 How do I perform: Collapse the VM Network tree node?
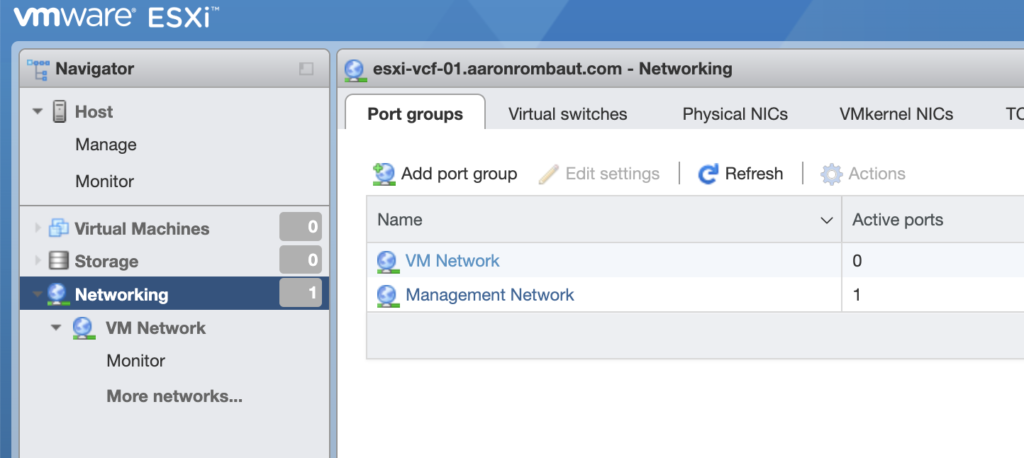coord(56,328)
